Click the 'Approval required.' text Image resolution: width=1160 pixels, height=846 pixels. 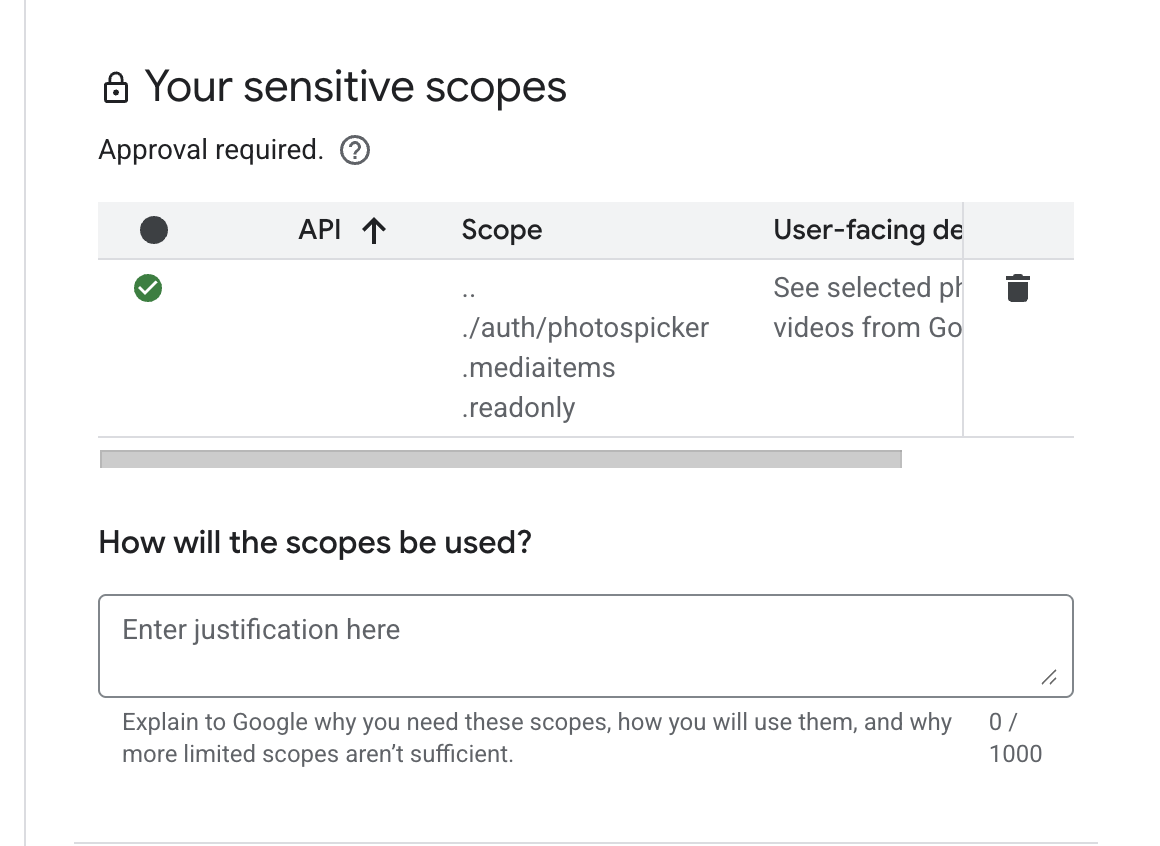pyautogui.click(x=211, y=150)
